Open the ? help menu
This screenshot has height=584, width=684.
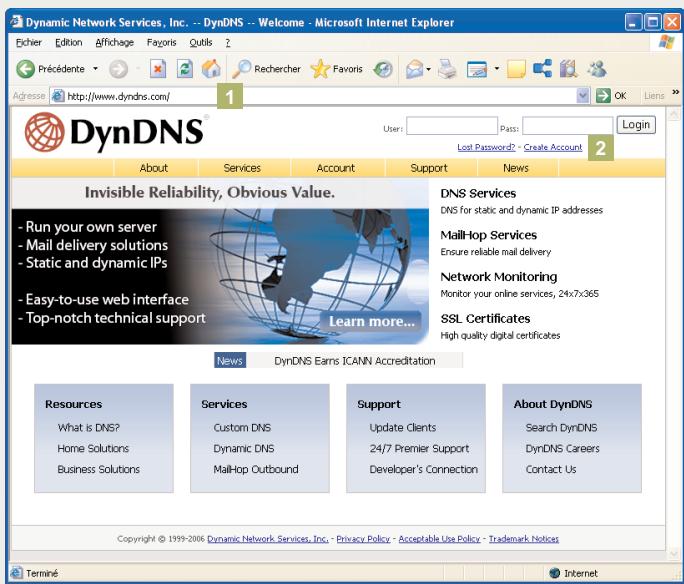click(228, 42)
